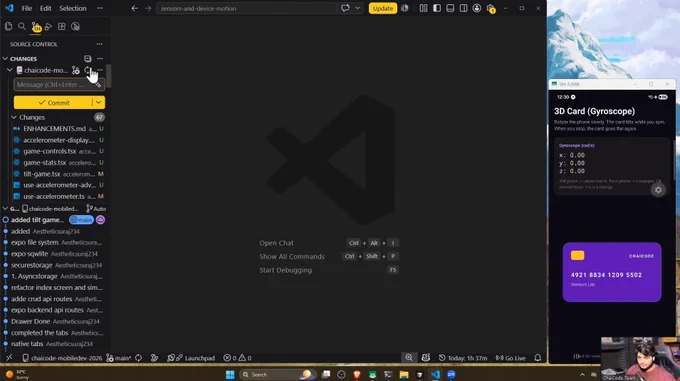Click Show All Commands hint
This screenshot has height=381, width=680.
(292, 256)
